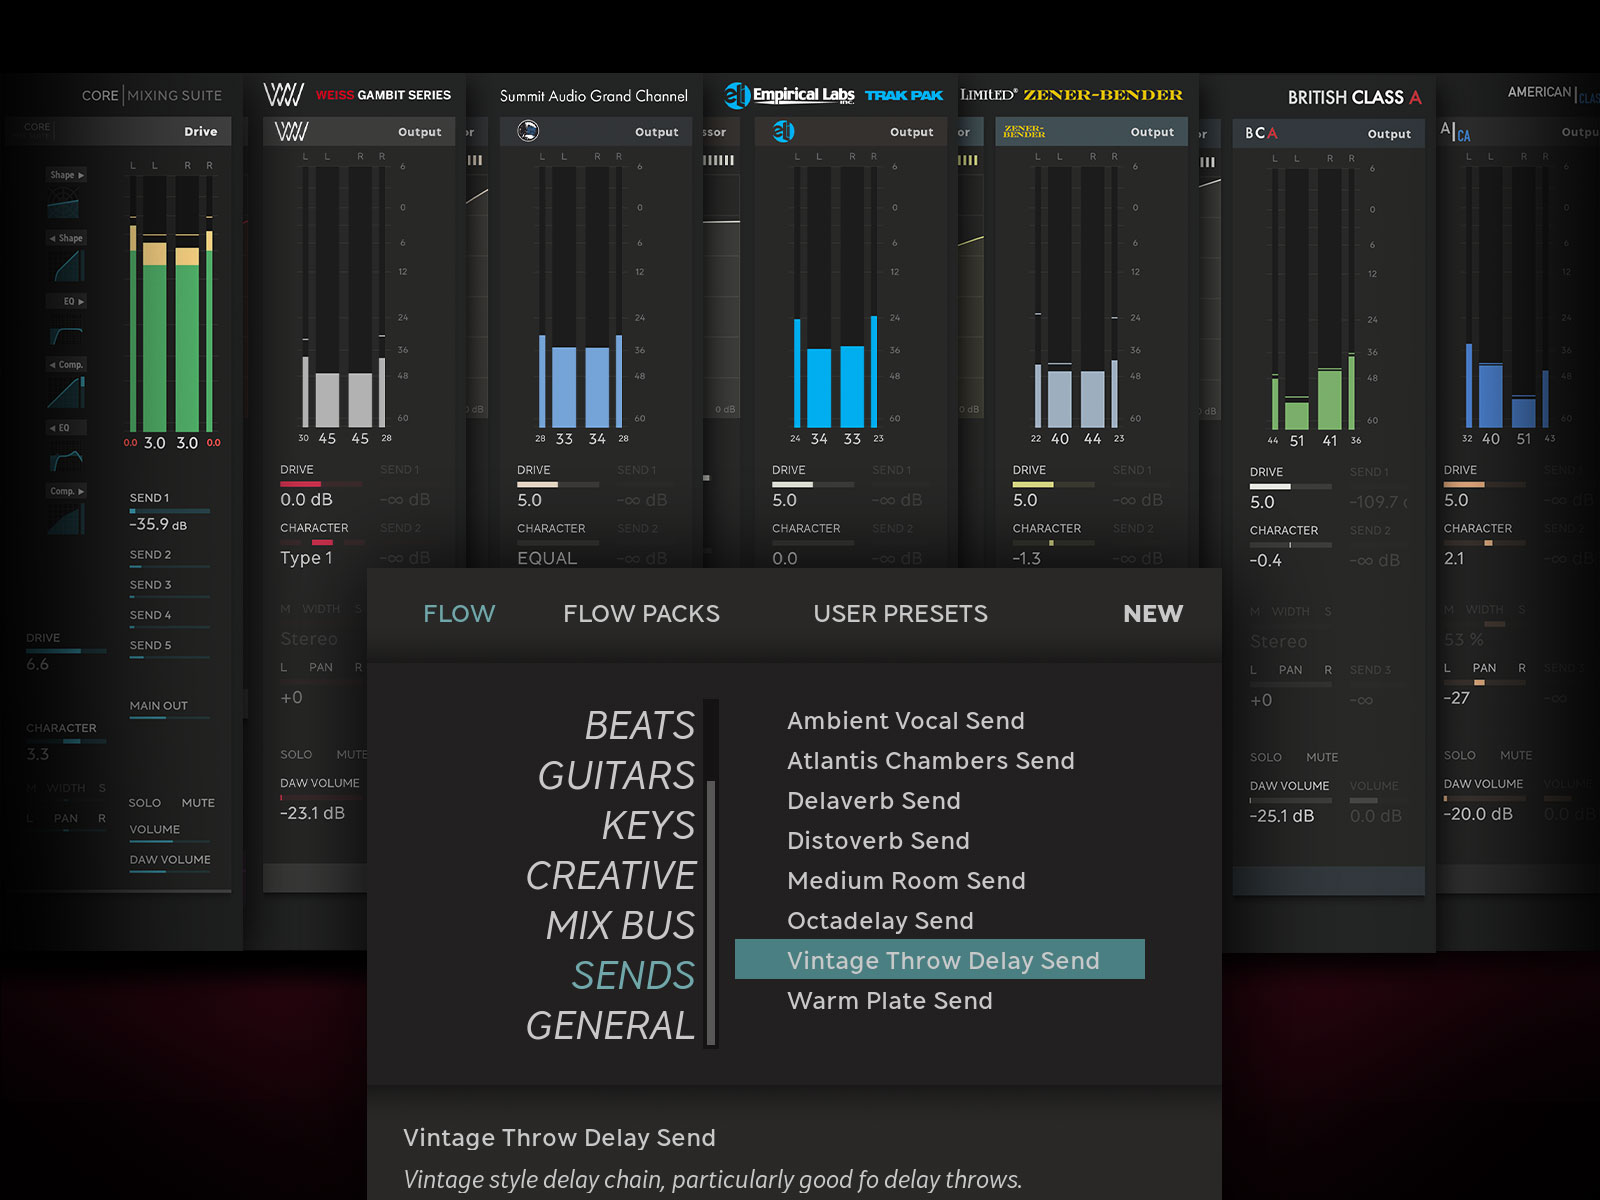The image size is (1600, 1200).
Task: Toggle Solo on the Core Mixing Suite strip
Action: pyautogui.click(x=144, y=803)
